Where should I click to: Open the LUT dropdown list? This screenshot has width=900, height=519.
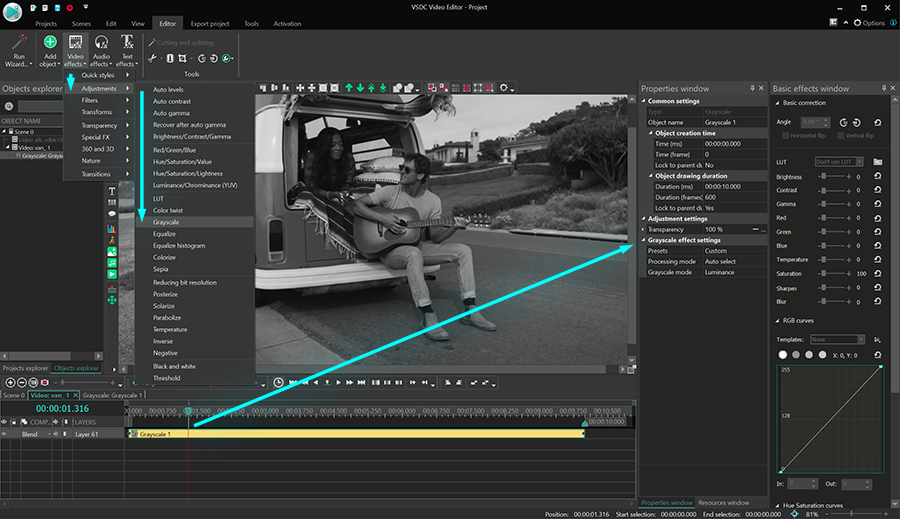(x=839, y=161)
